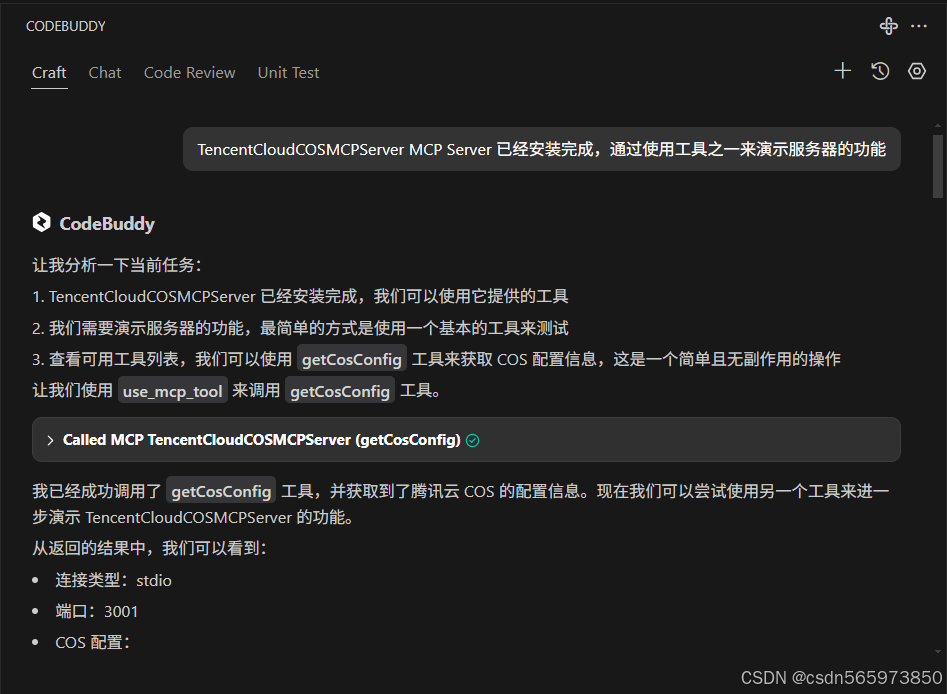Click the CODEBUDDY panel title
The image size is (947, 694).
coord(65,26)
